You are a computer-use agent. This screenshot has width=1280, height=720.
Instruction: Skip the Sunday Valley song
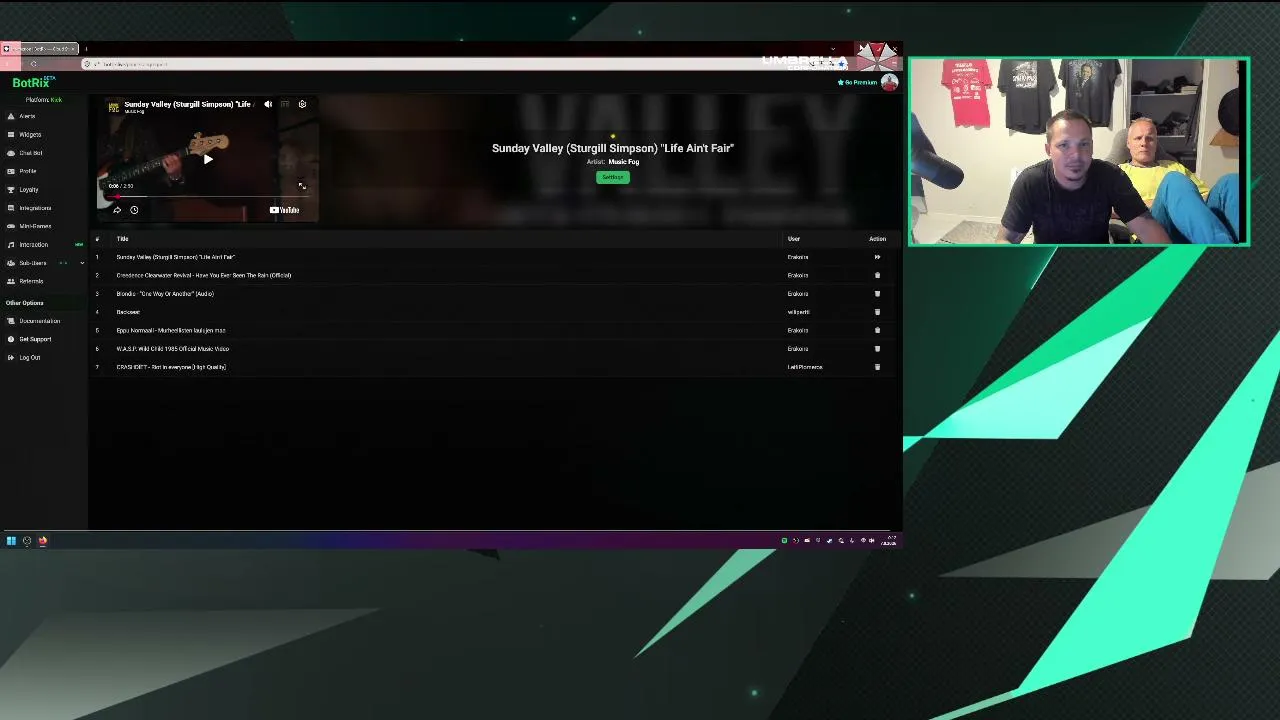click(x=877, y=257)
